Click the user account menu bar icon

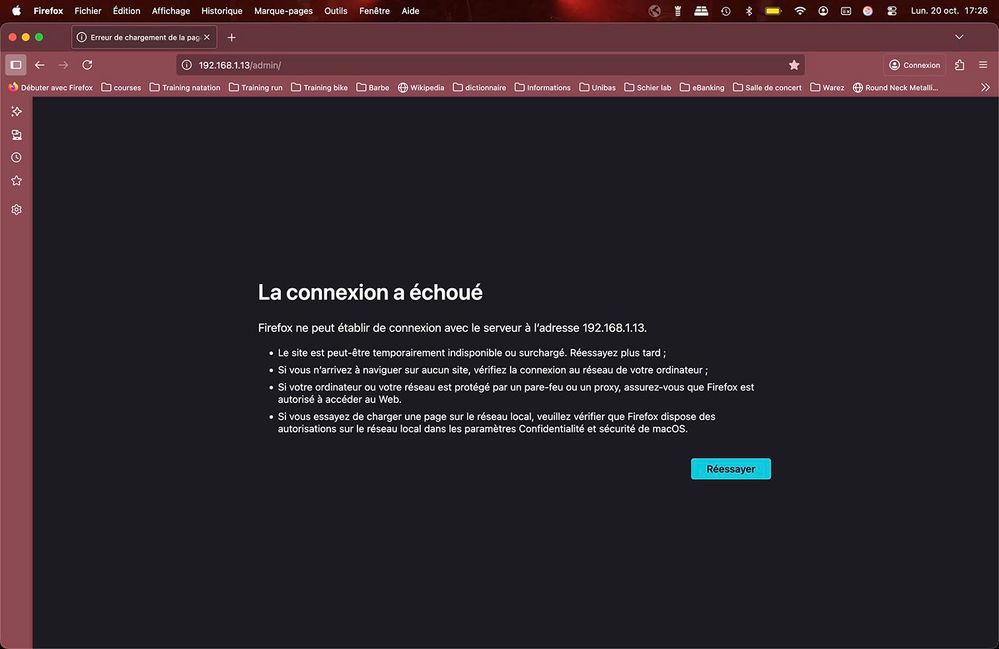point(823,11)
